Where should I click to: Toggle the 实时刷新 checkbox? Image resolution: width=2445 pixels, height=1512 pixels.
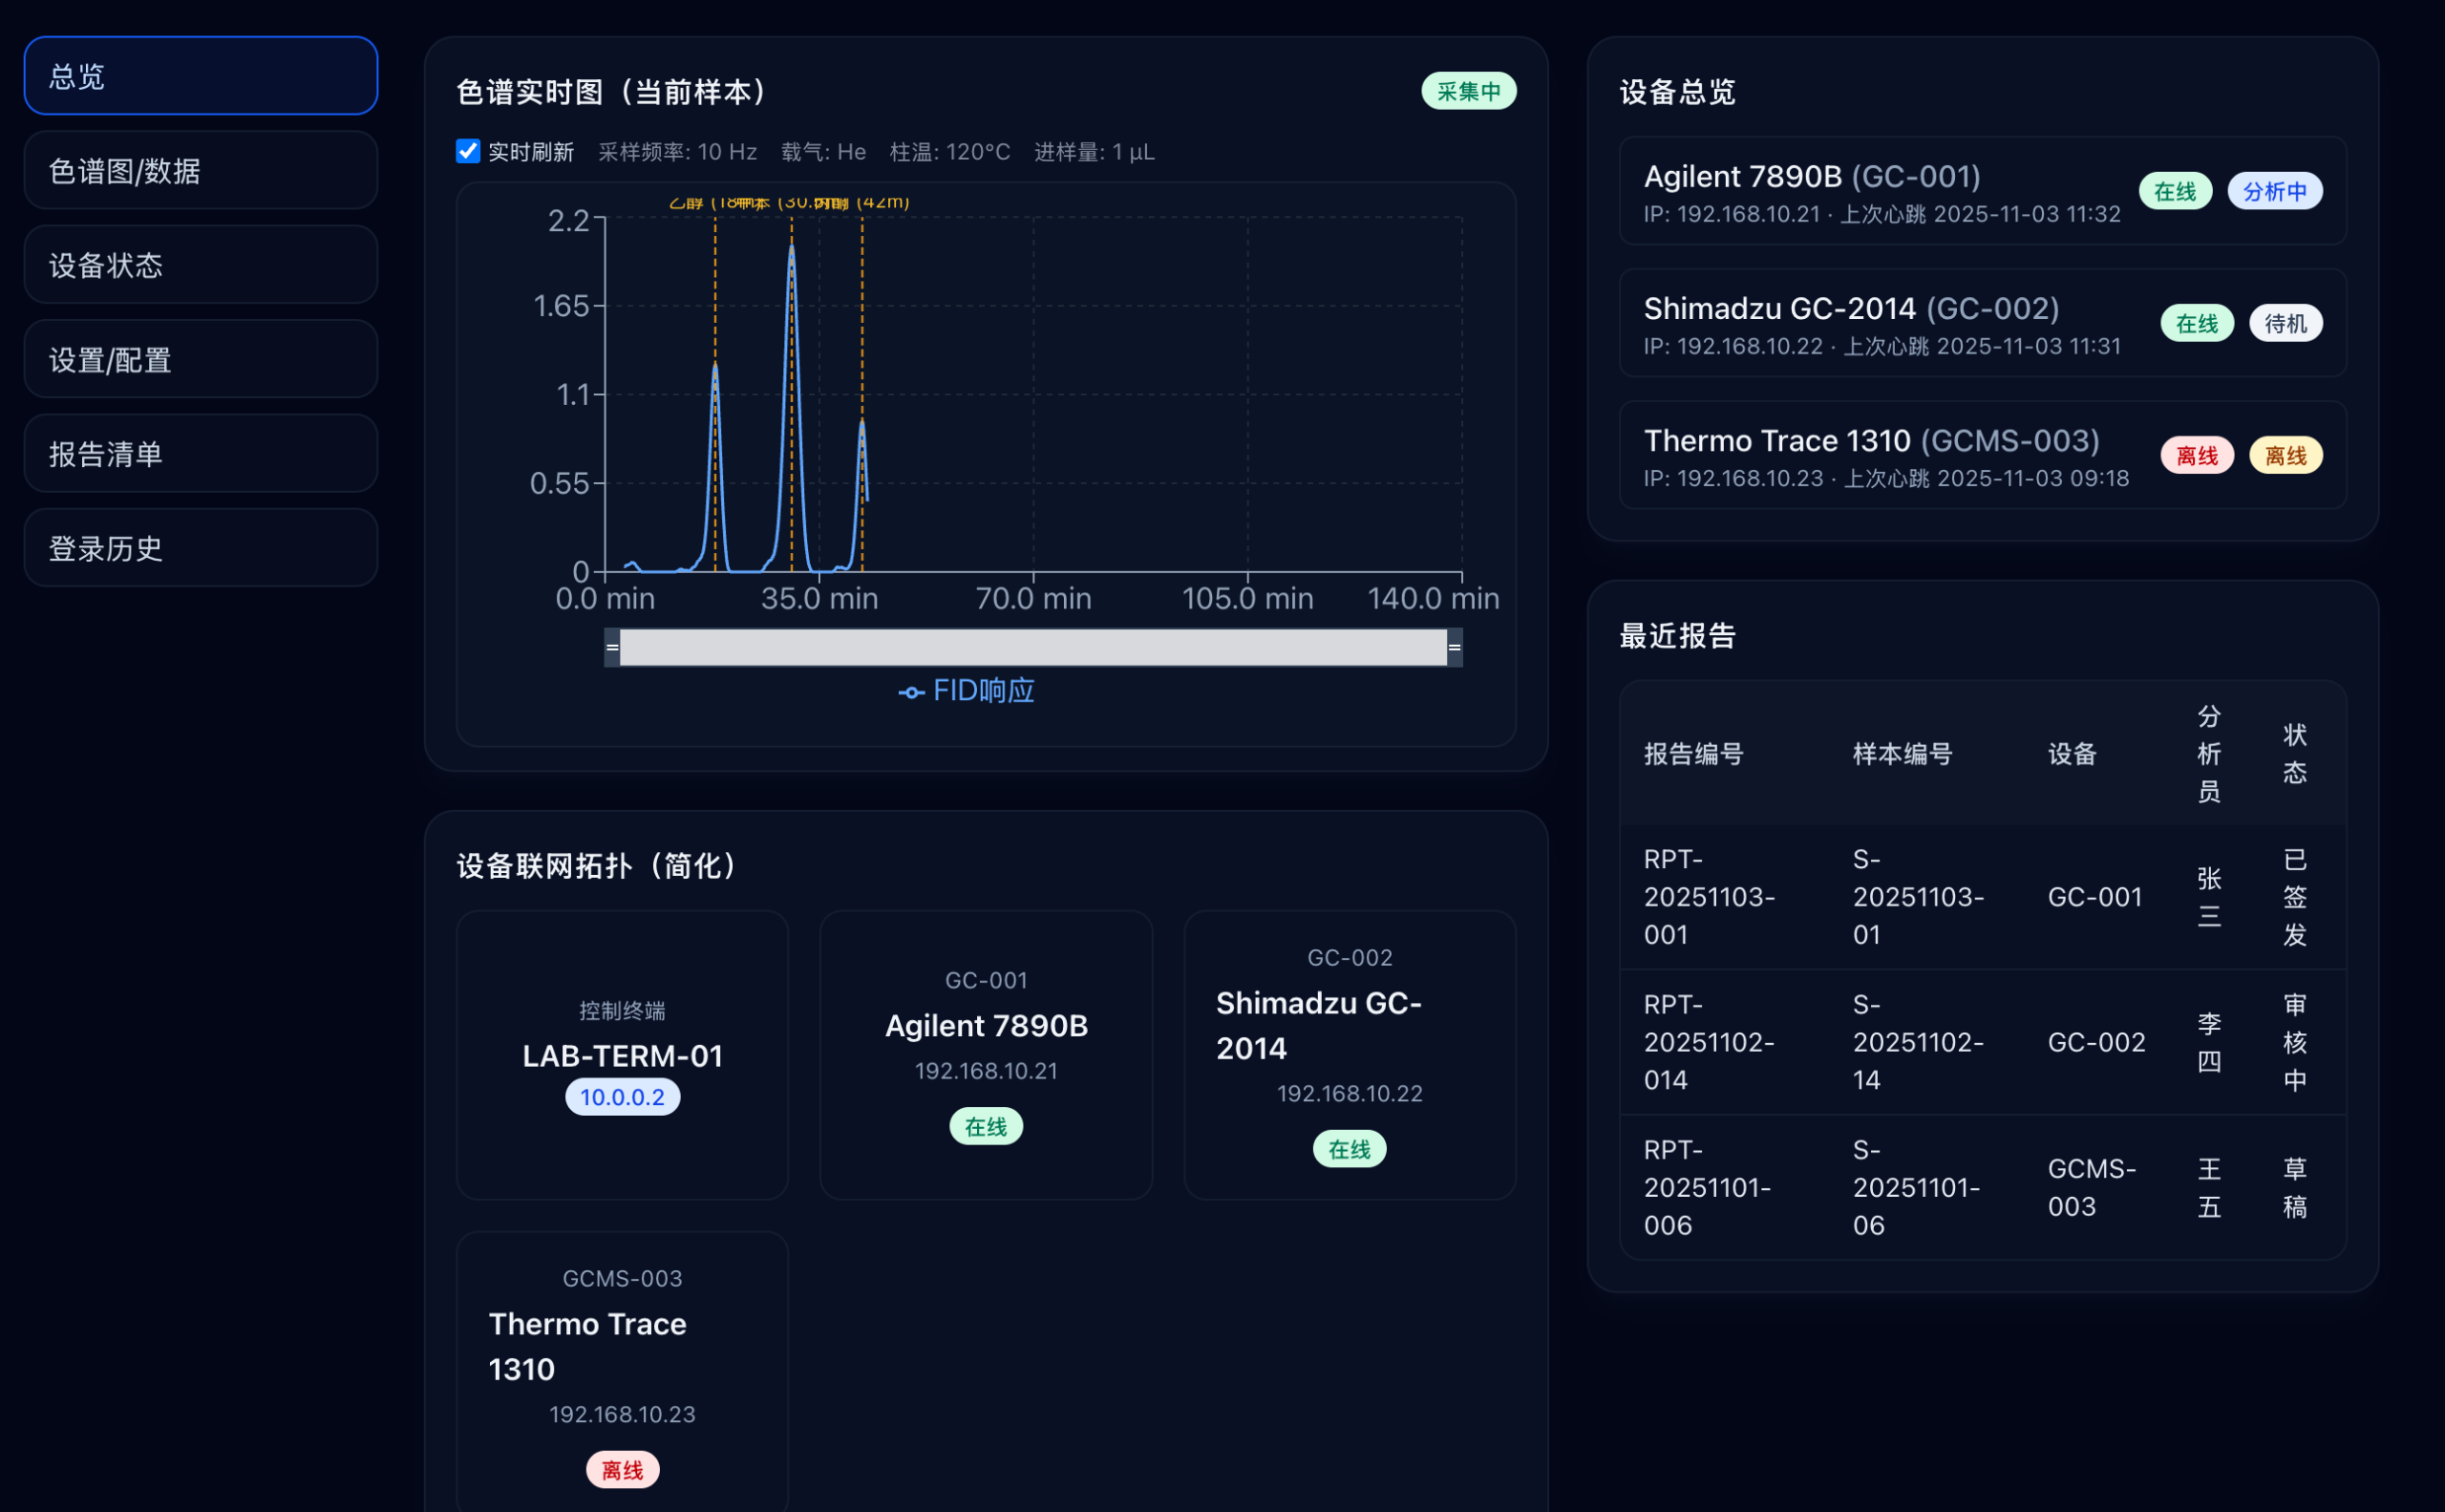coord(468,152)
